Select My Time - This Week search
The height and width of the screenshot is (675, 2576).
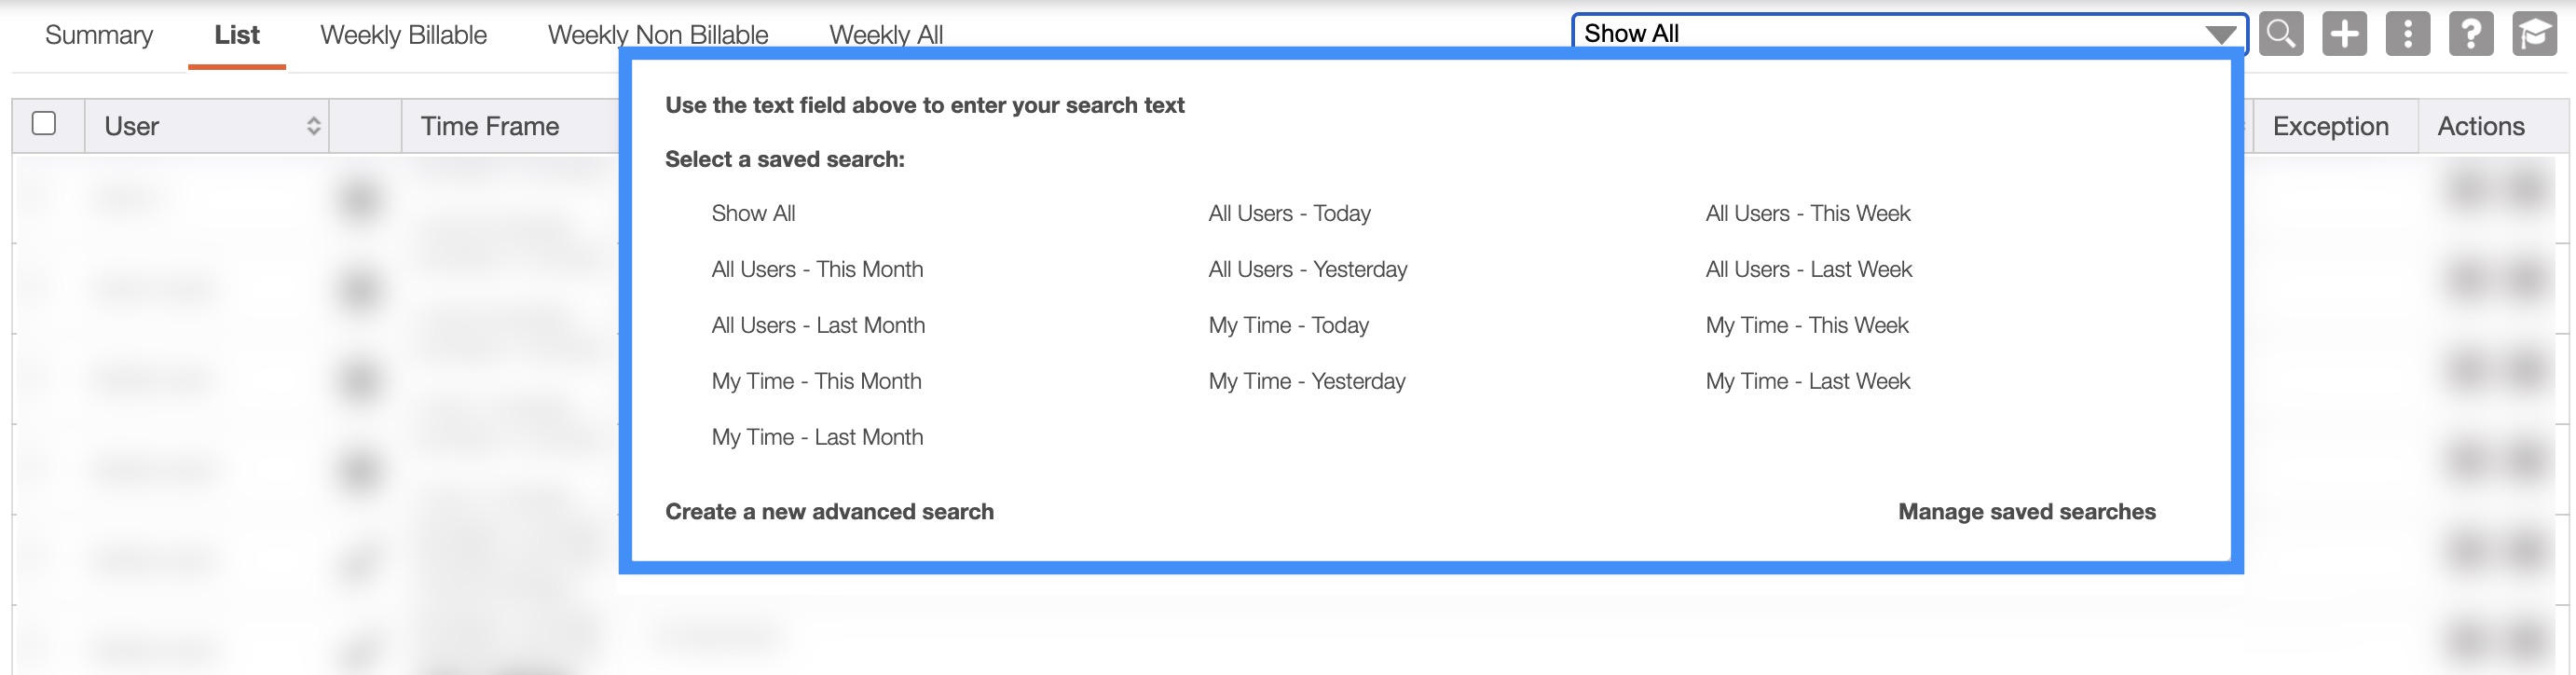tap(1807, 326)
